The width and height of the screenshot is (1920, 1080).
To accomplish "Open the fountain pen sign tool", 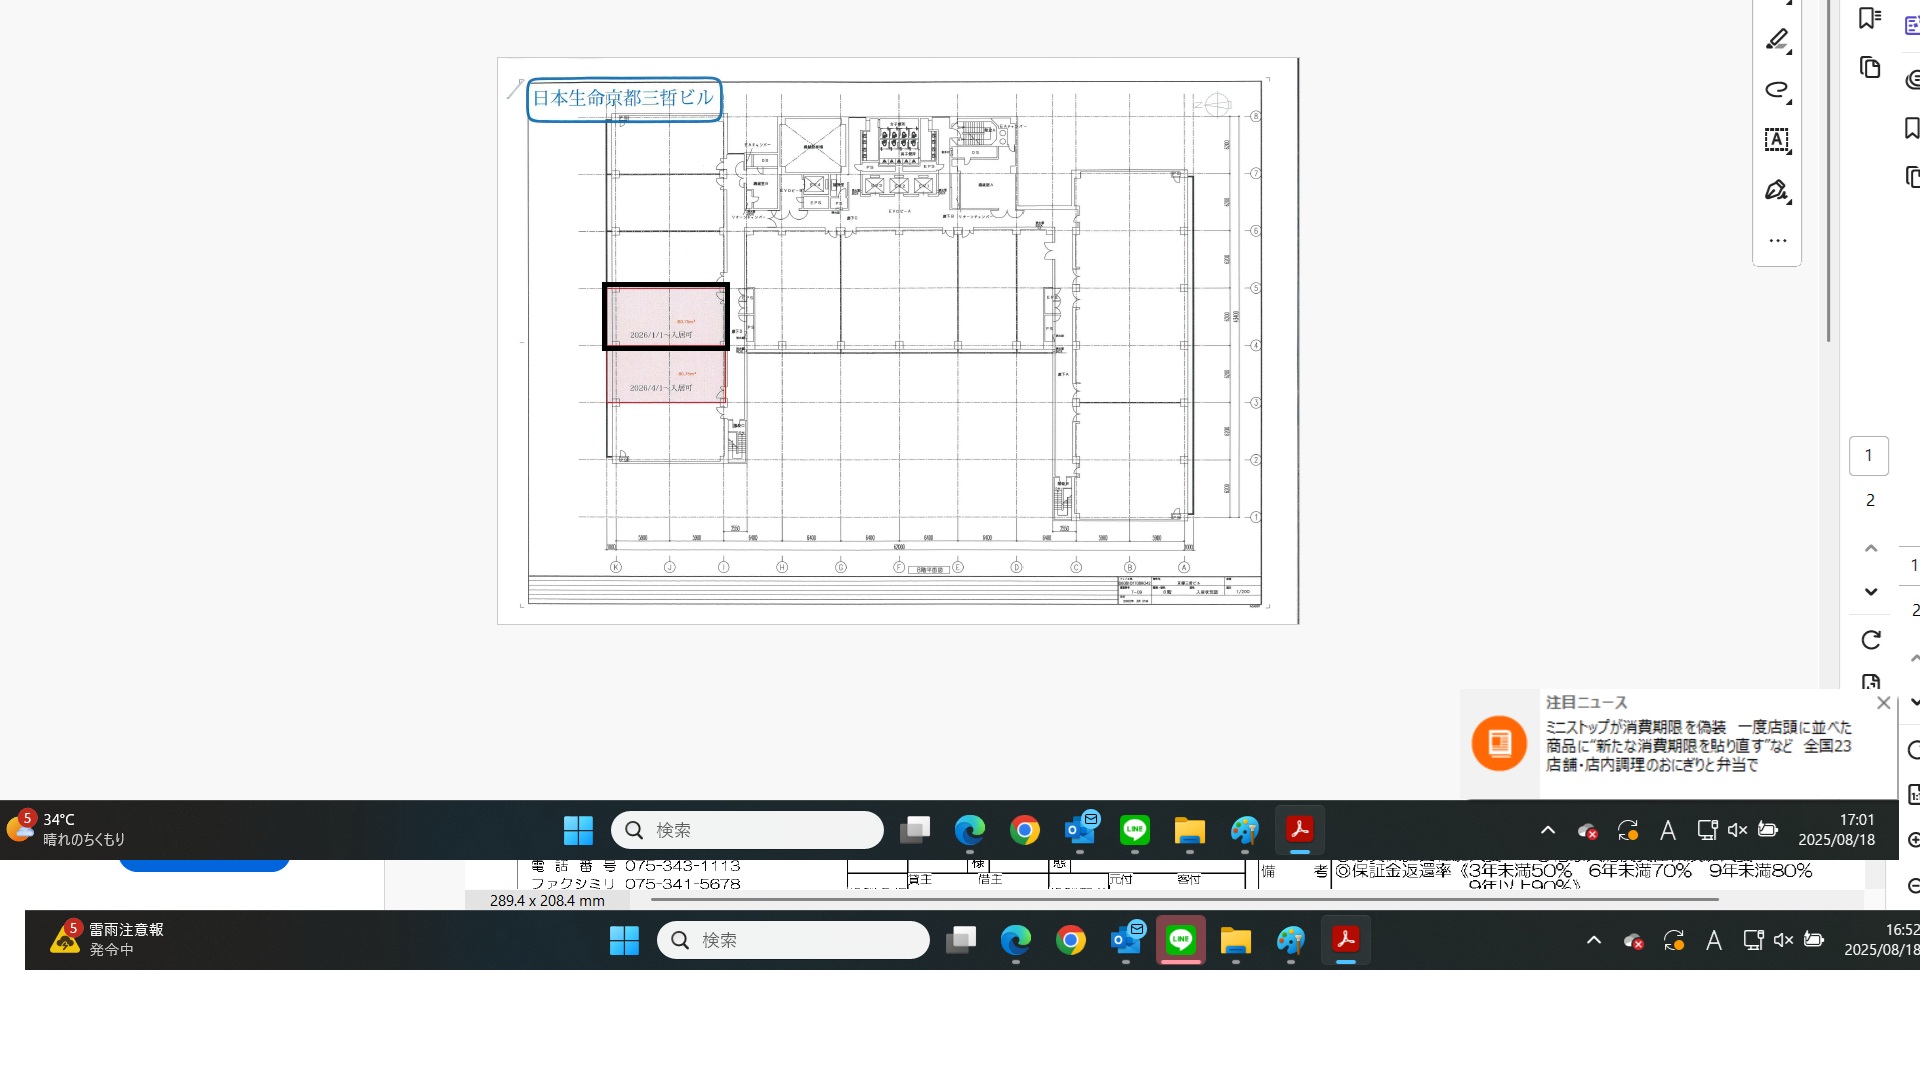I will pos(1777,190).
